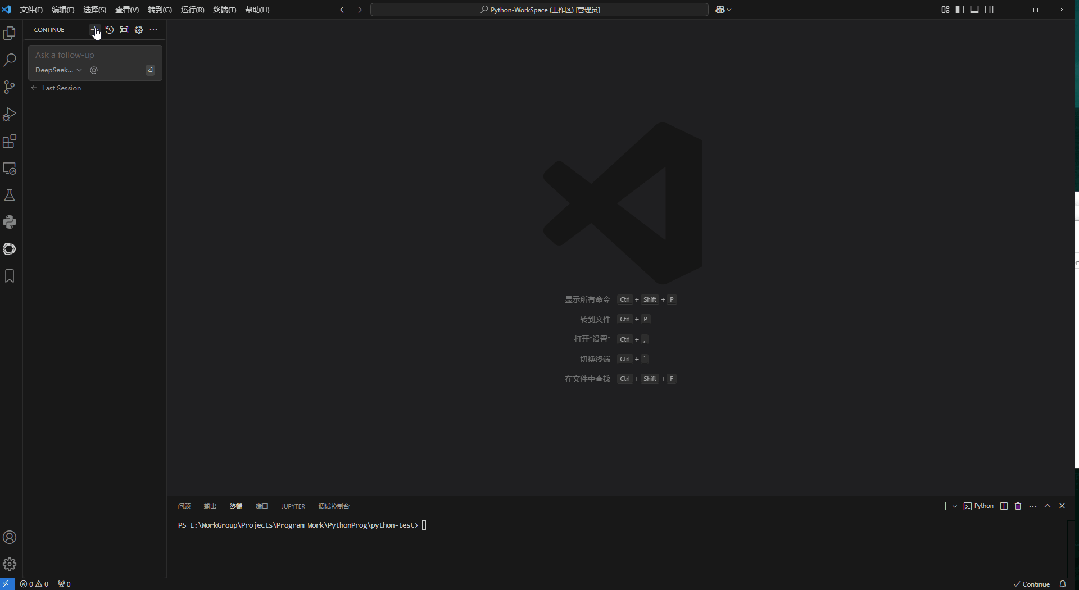The image size is (1079, 590).
Task: Kill the terminal via the trash icon
Action: click(1018, 506)
